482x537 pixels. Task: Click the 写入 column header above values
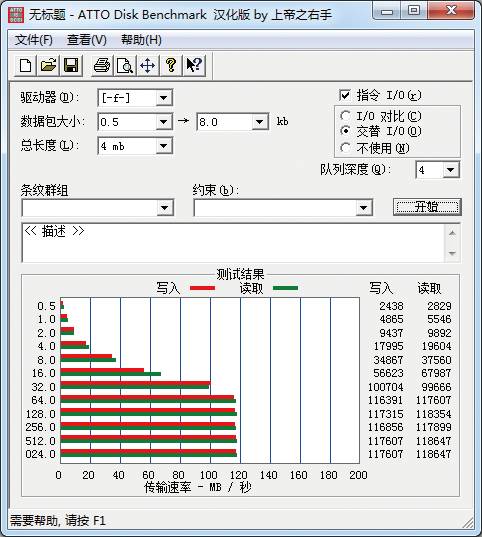[381, 288]
